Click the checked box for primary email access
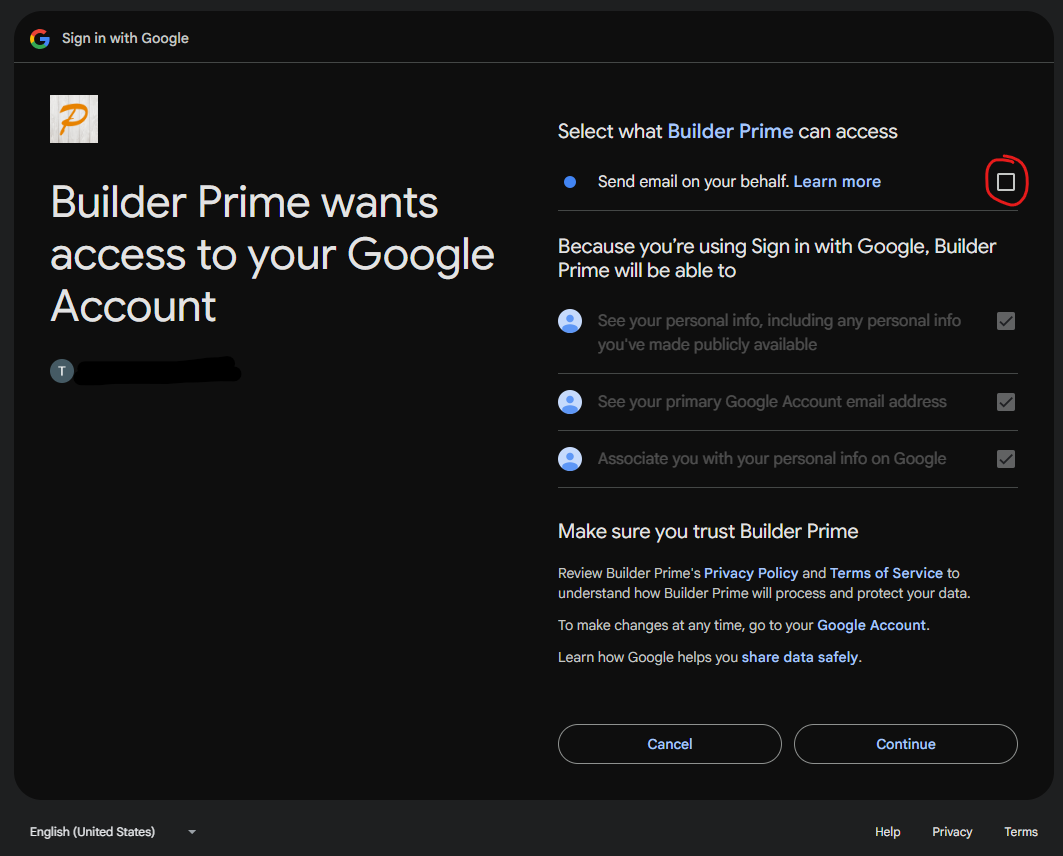The image size is (1063, 856). 1006,401
